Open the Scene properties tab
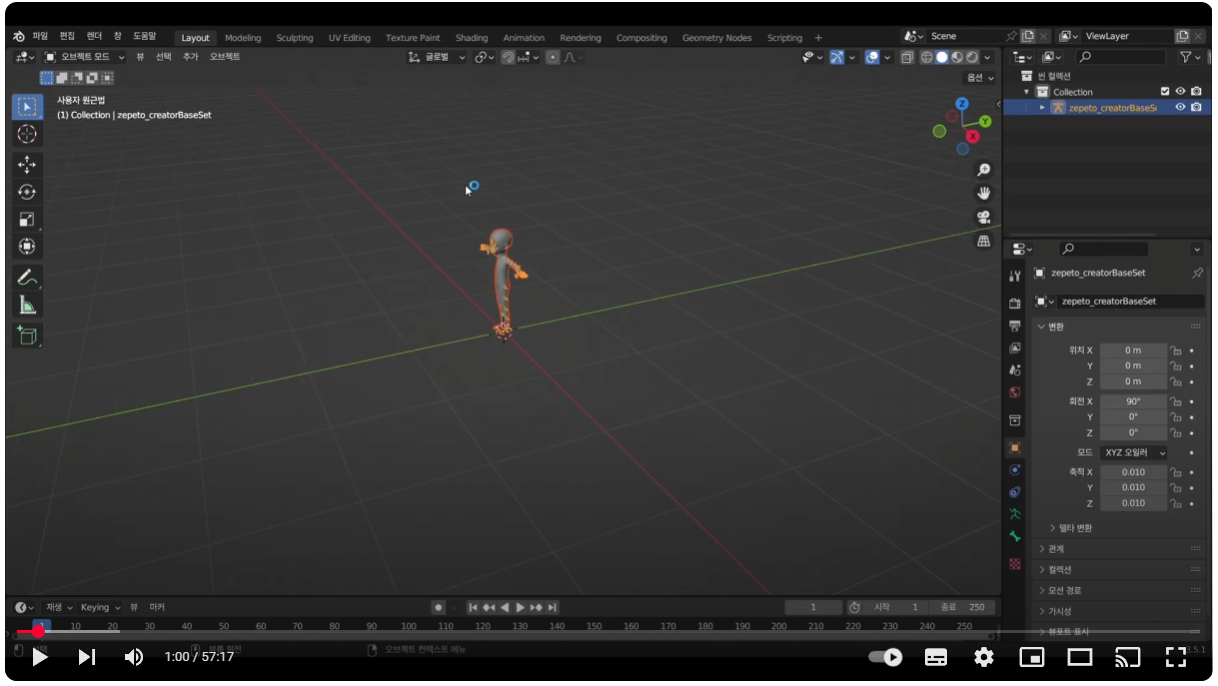 1015,370
